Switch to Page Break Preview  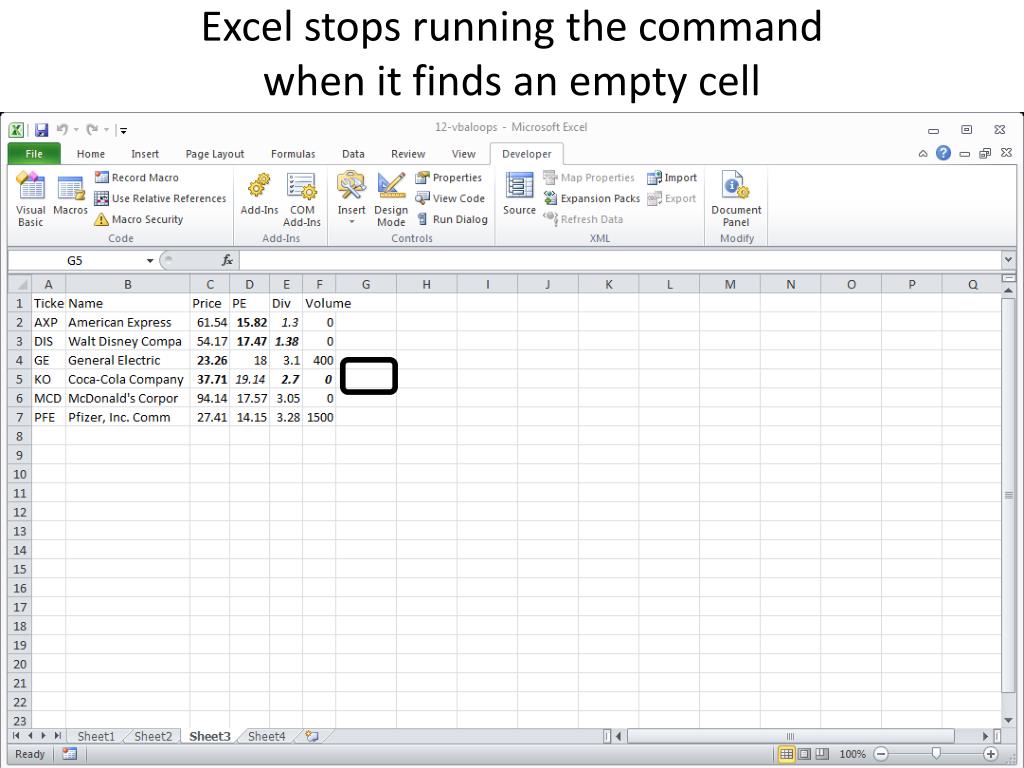tap(822, 754)
